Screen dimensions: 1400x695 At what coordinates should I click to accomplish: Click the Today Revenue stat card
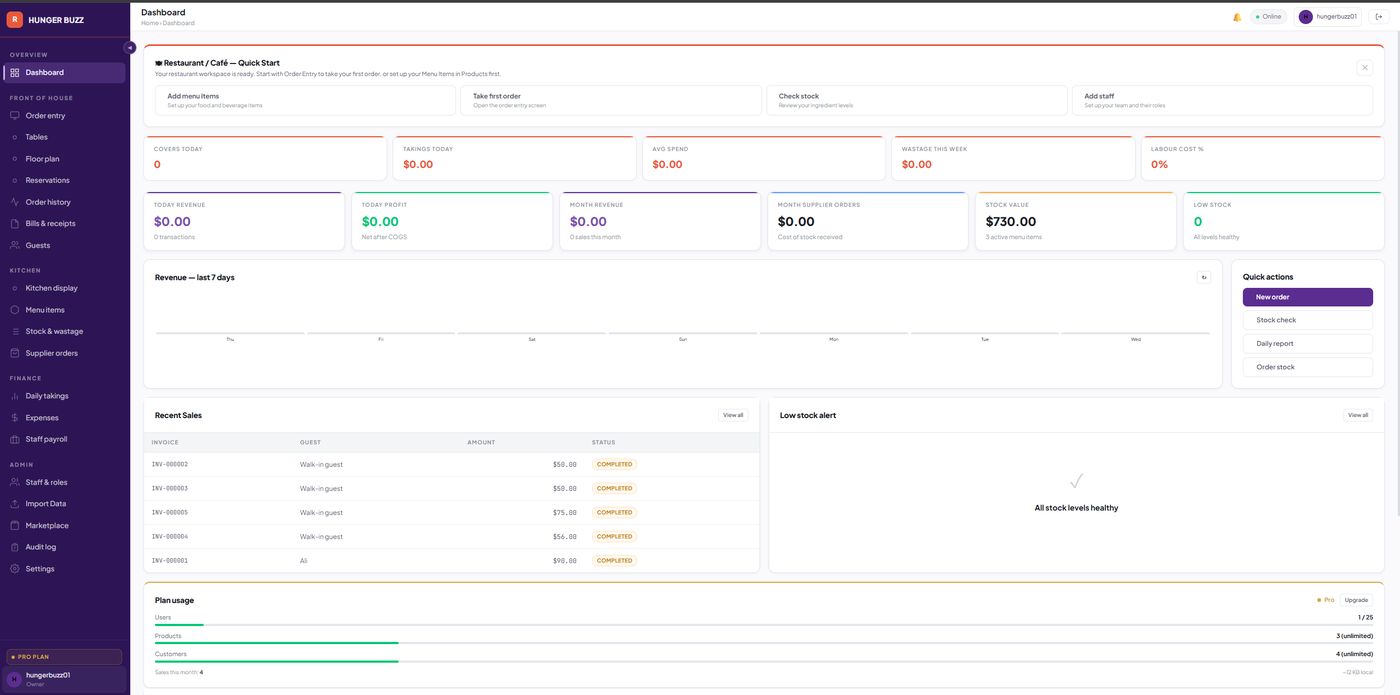point(244,221)
